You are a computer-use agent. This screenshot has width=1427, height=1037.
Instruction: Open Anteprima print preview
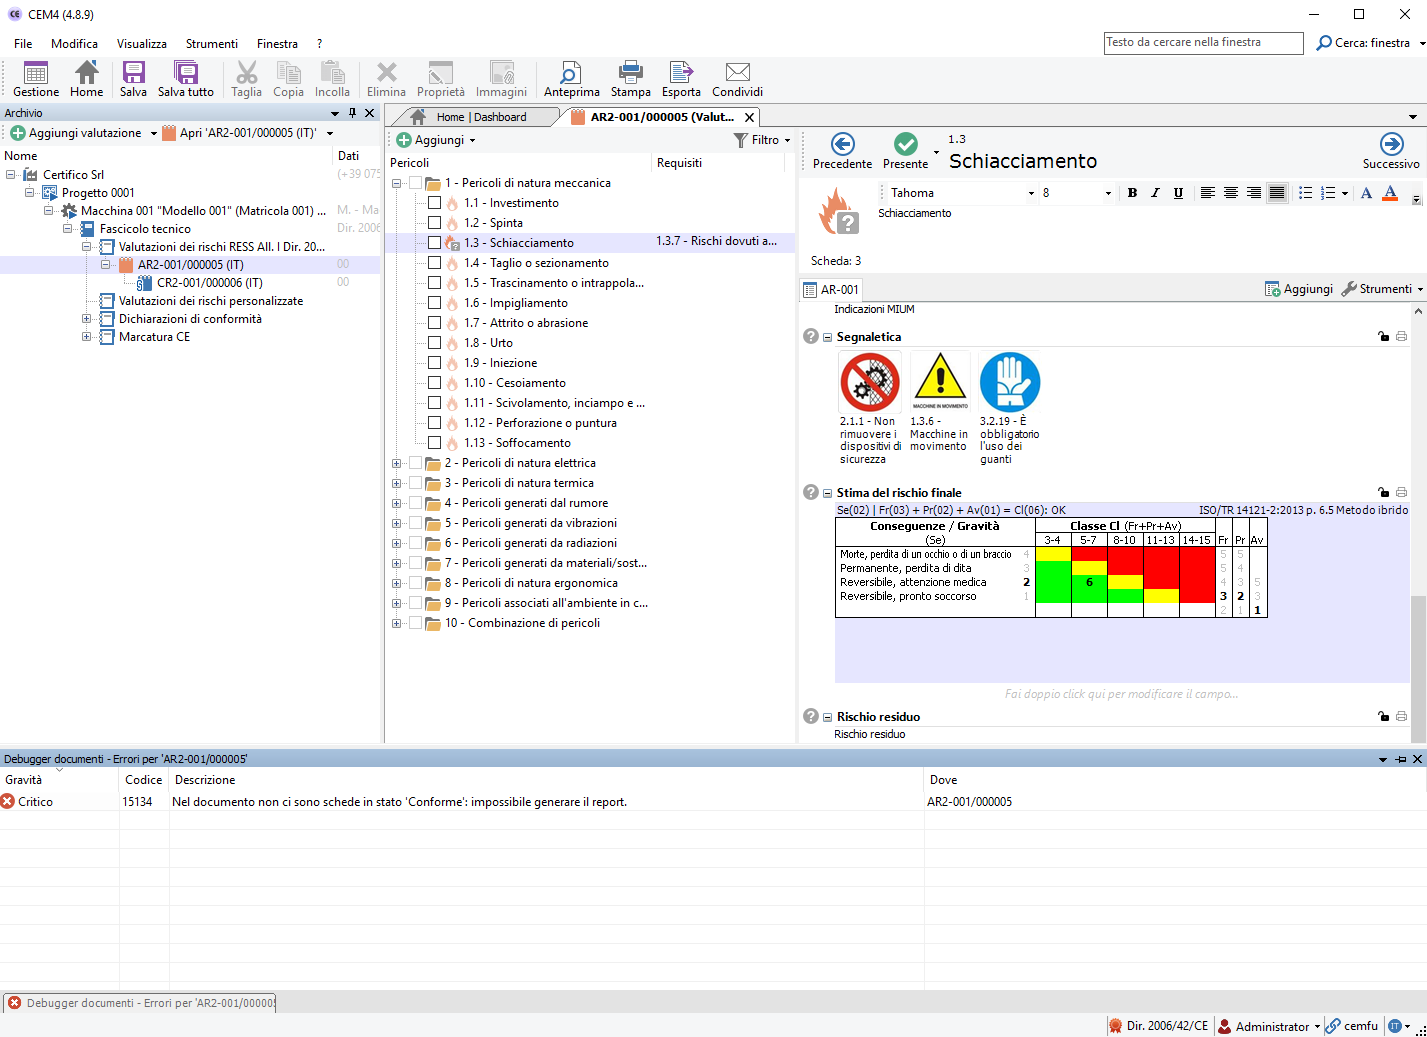tap(571, 78)
